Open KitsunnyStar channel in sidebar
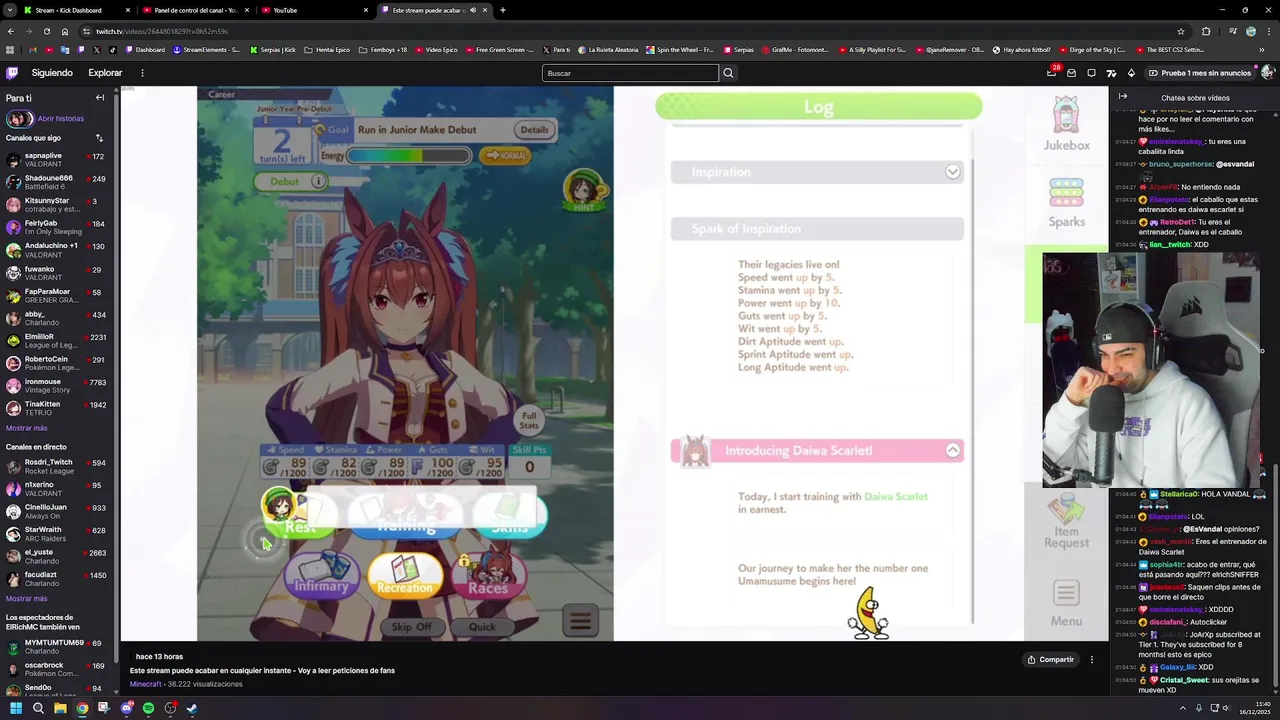Image resolution: width=1280 pixels, height=720 pixels. click(x=56, y=205)
